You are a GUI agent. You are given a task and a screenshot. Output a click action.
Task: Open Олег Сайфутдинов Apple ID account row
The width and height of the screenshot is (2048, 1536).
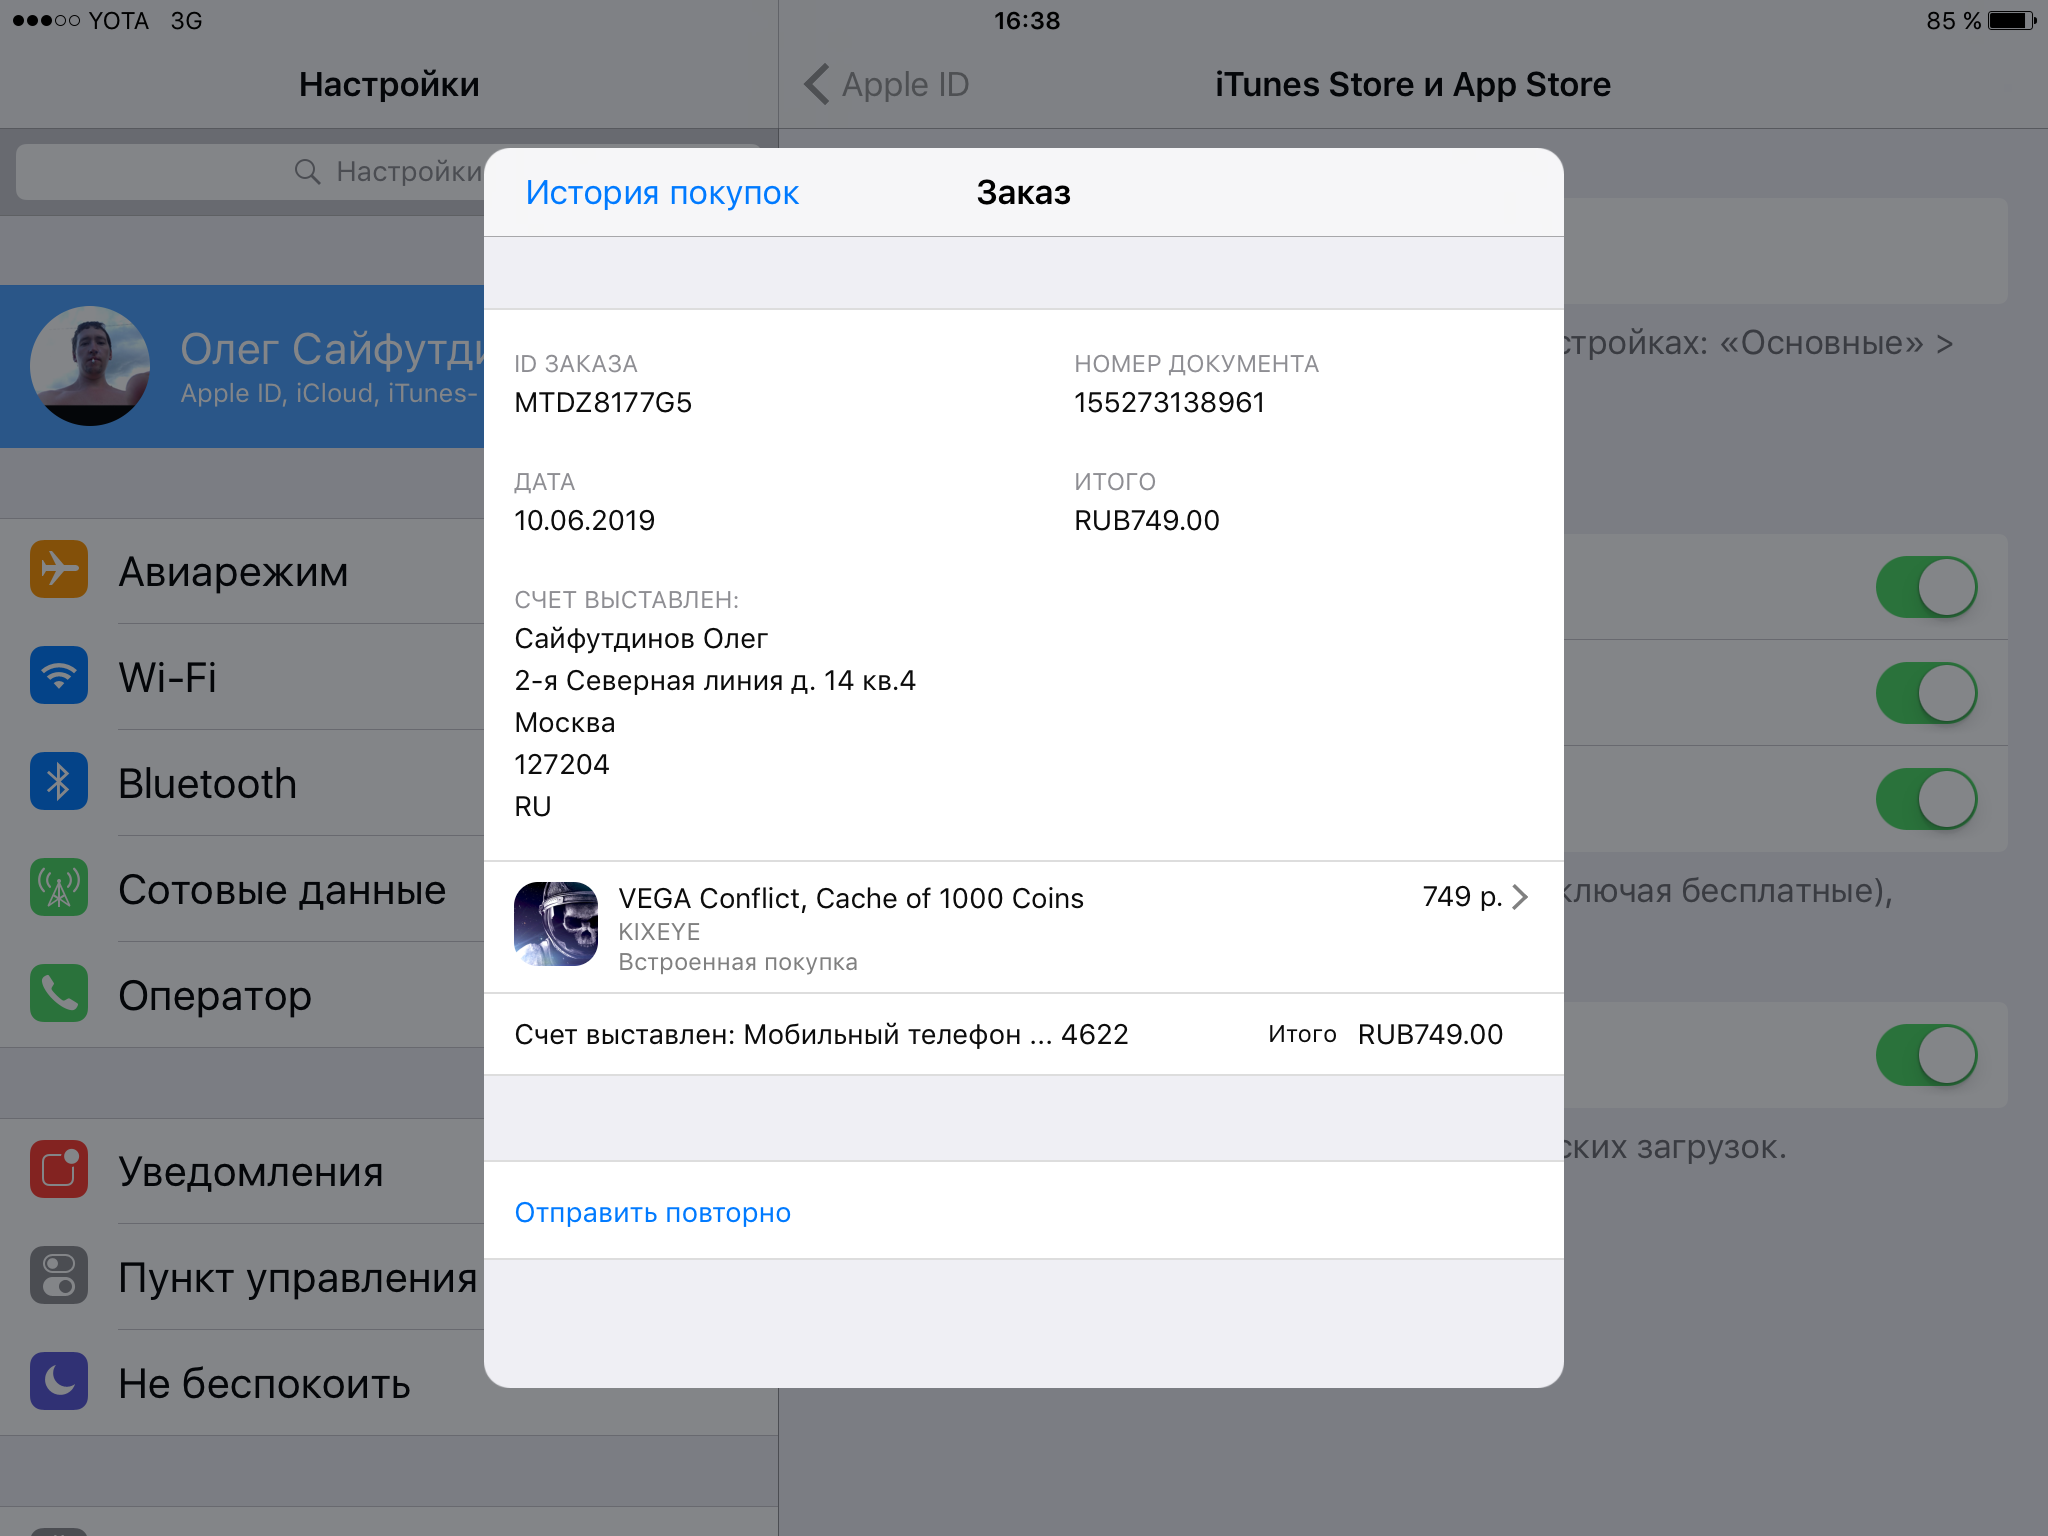click(242, 366)
